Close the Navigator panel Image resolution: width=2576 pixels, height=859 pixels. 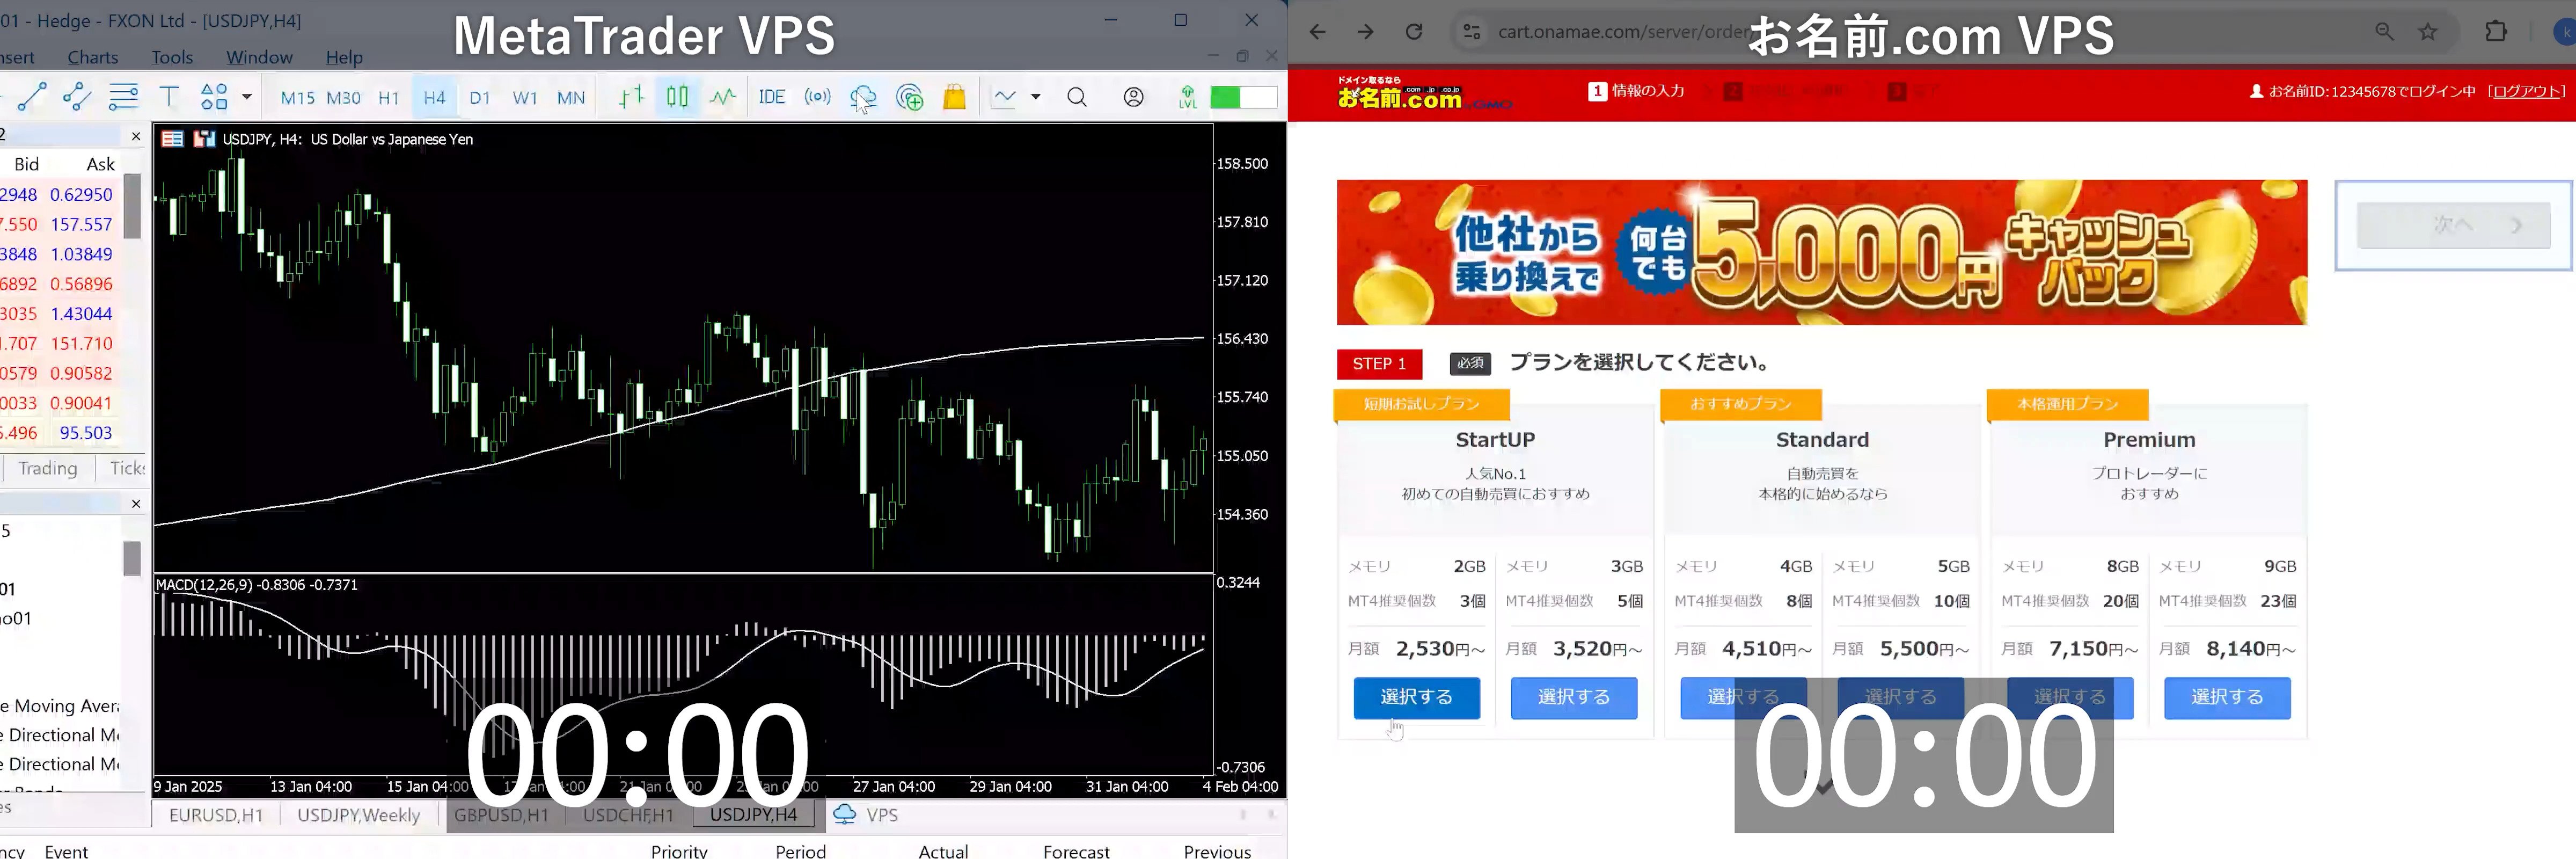click(x=136, y=504)
